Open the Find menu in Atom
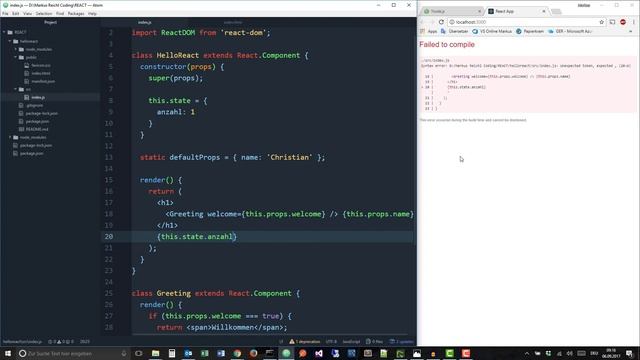Viewport: 640px width, 360px height. point(60,13)
